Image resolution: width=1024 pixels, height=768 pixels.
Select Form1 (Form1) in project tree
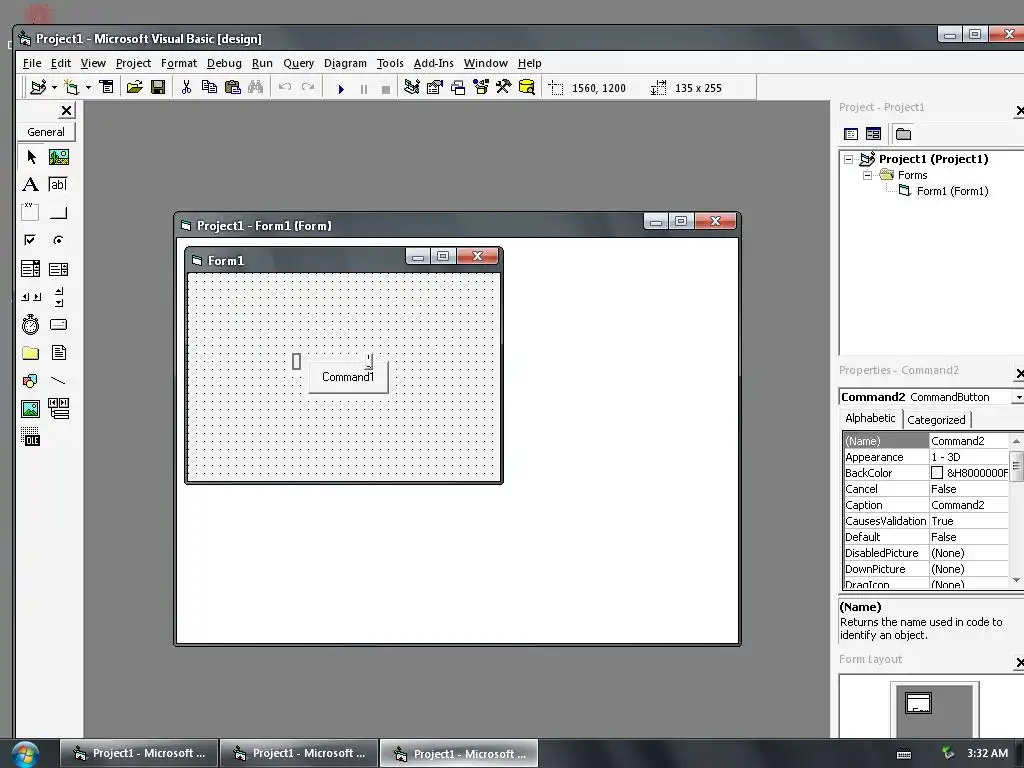click(952, 191)
